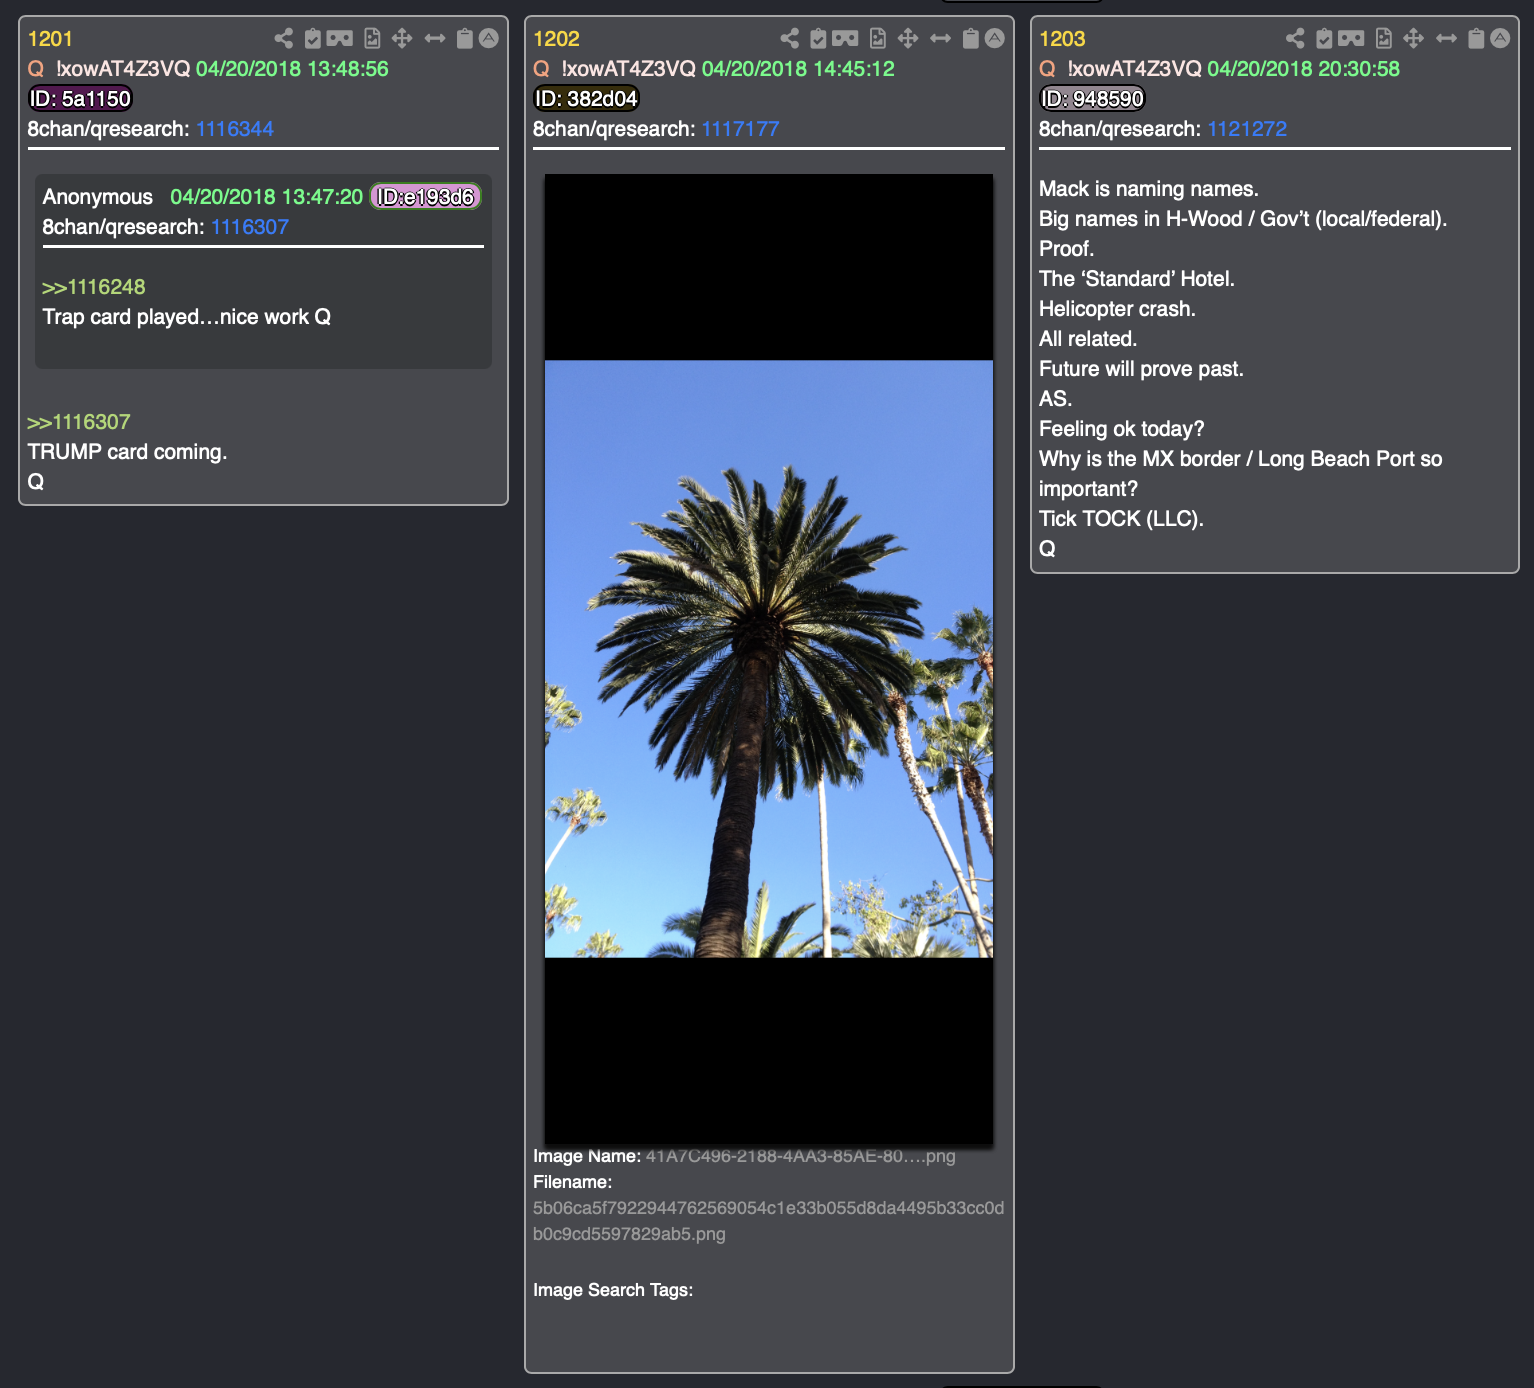Click ID badge 5a1150
1534x1388 pixels.
click(80, 99)
